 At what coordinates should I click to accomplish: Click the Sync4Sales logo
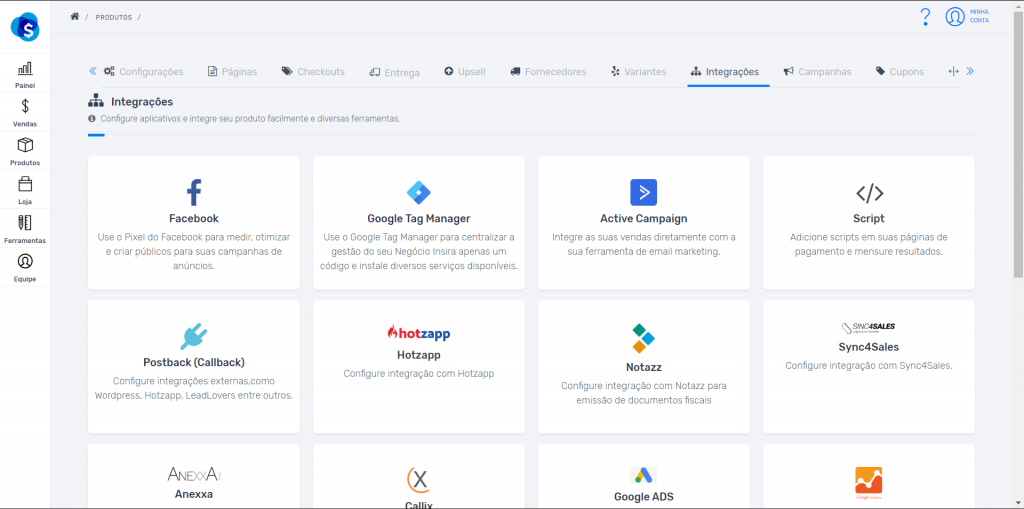pyautogui.click(x=868, y=328)
